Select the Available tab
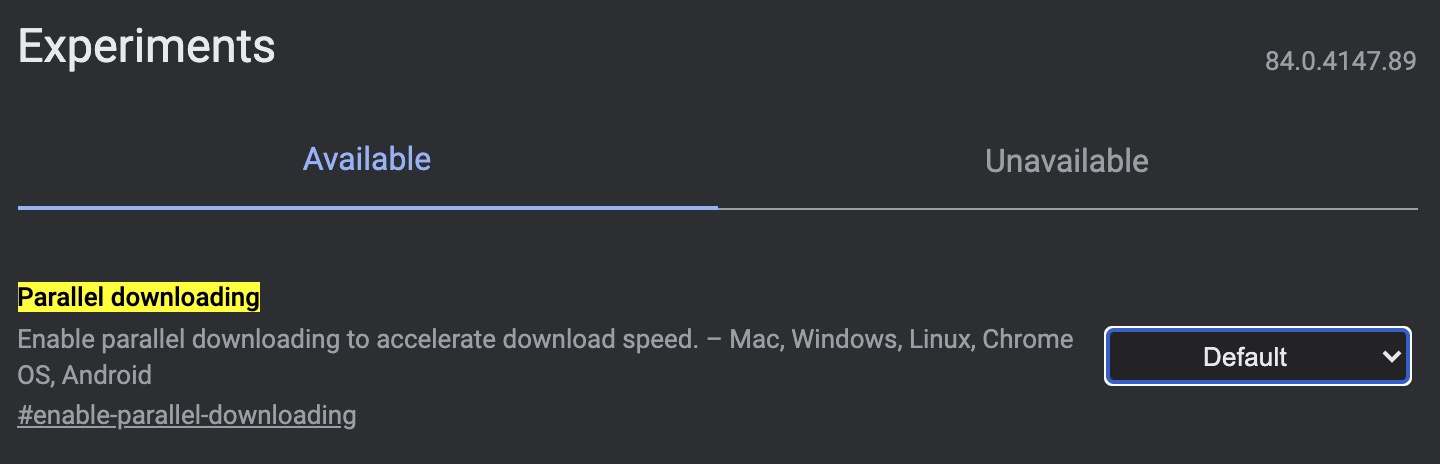1440x464 pixels. click(367, 159)
